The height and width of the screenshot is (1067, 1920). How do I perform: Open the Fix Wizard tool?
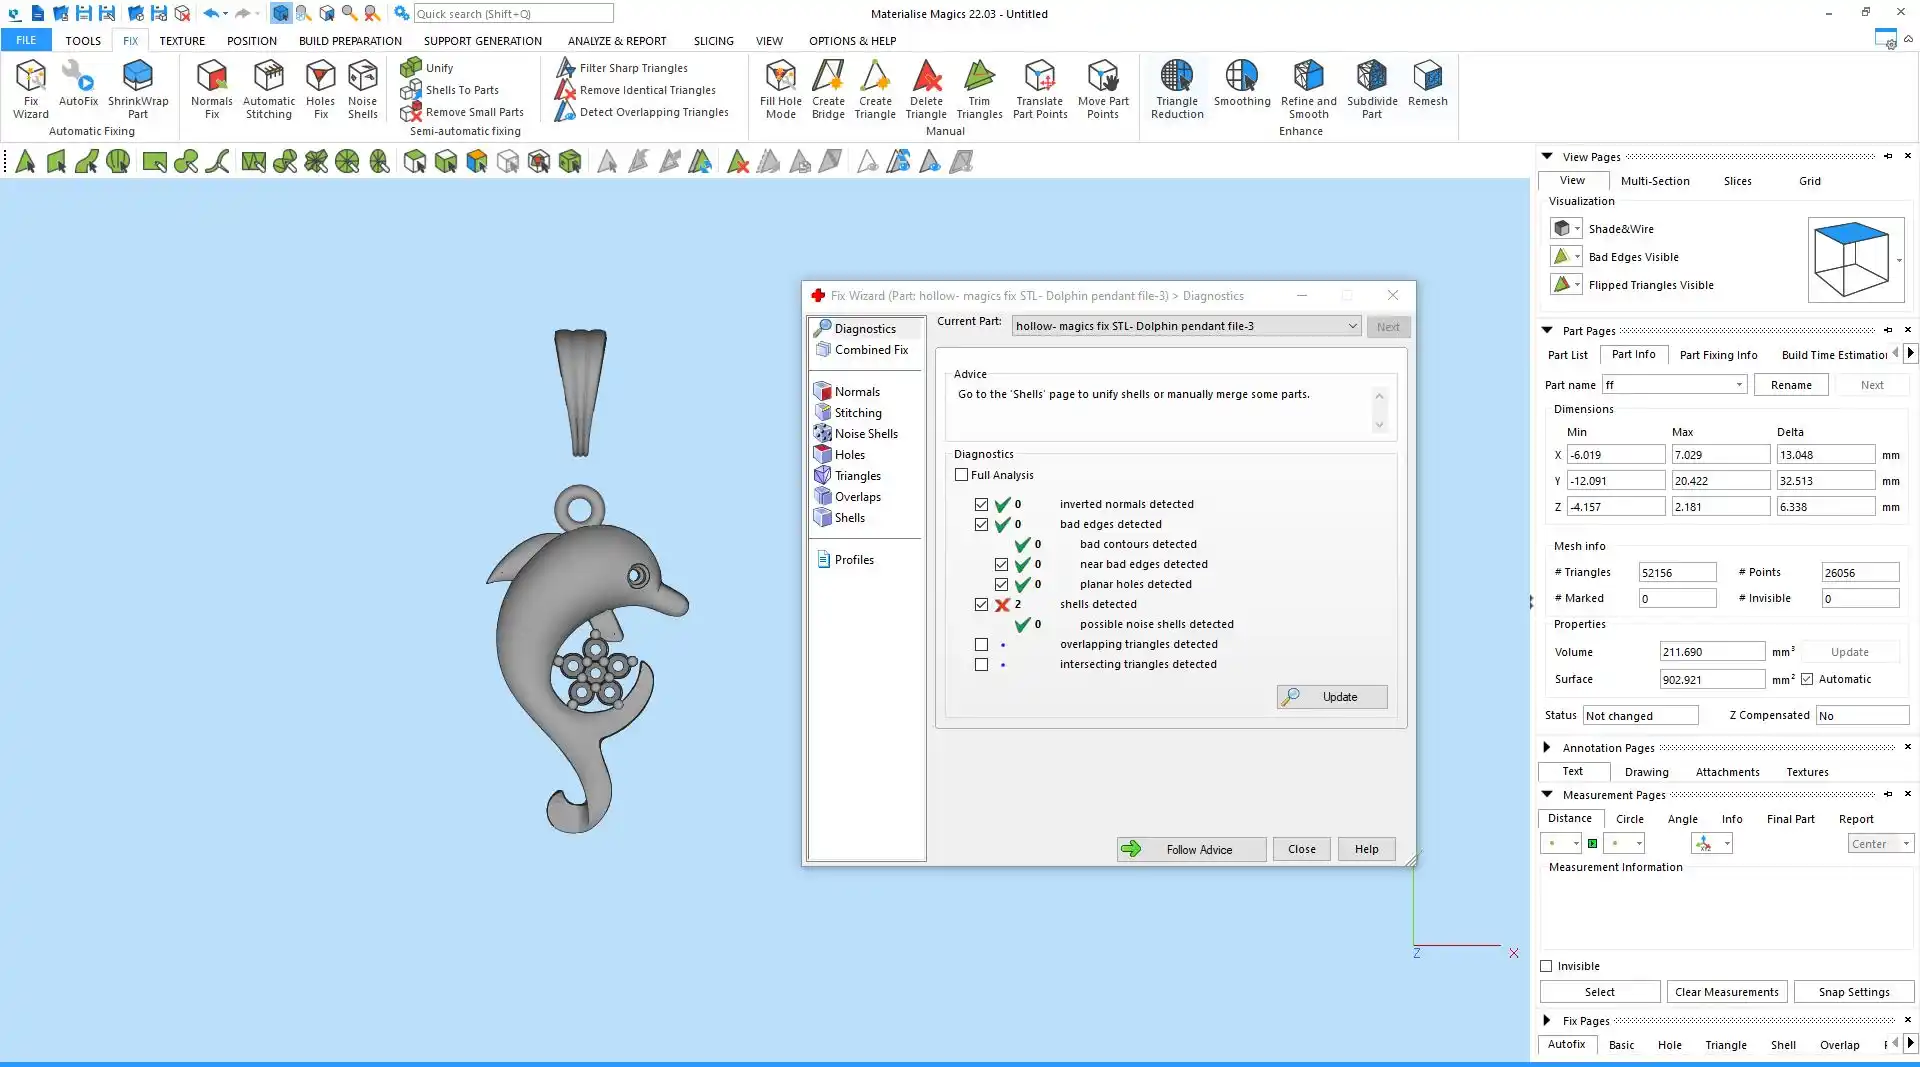coord(30,88)
